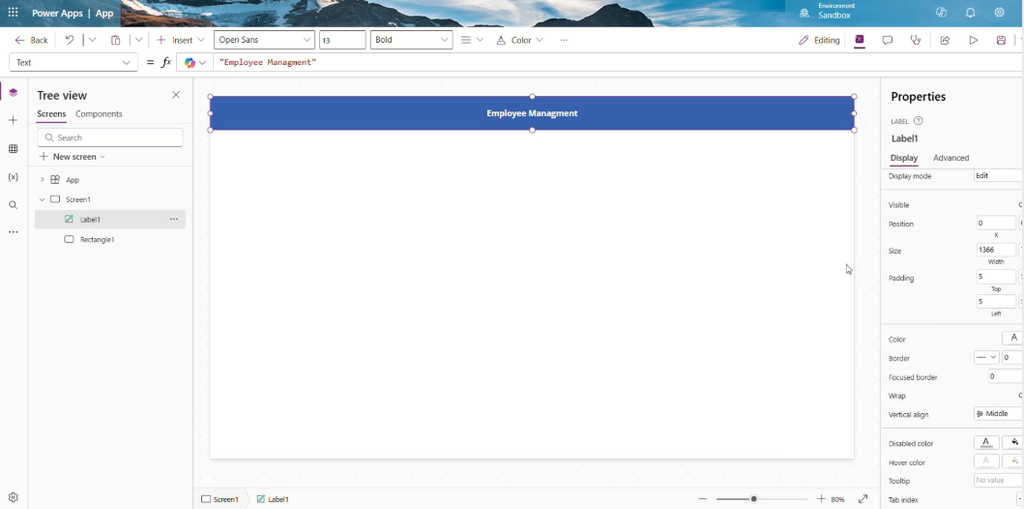Click the Insert plus icon in left rail
This screenshot has width=1024, height=509.
point(13,120)
